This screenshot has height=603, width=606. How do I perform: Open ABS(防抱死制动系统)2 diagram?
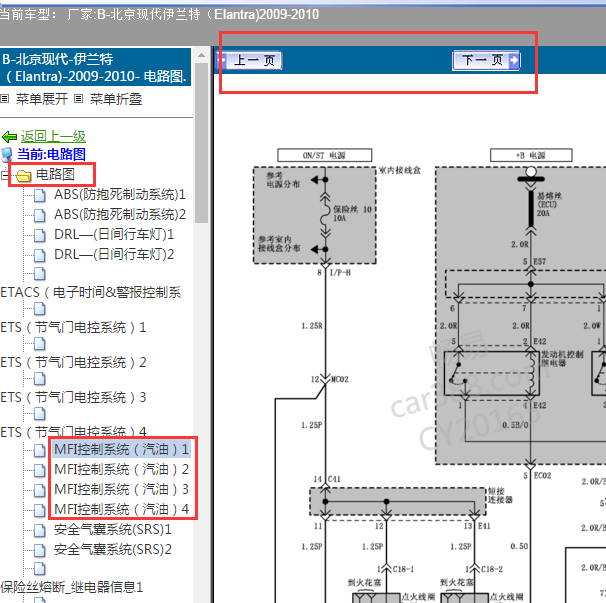tap(120, 215)
